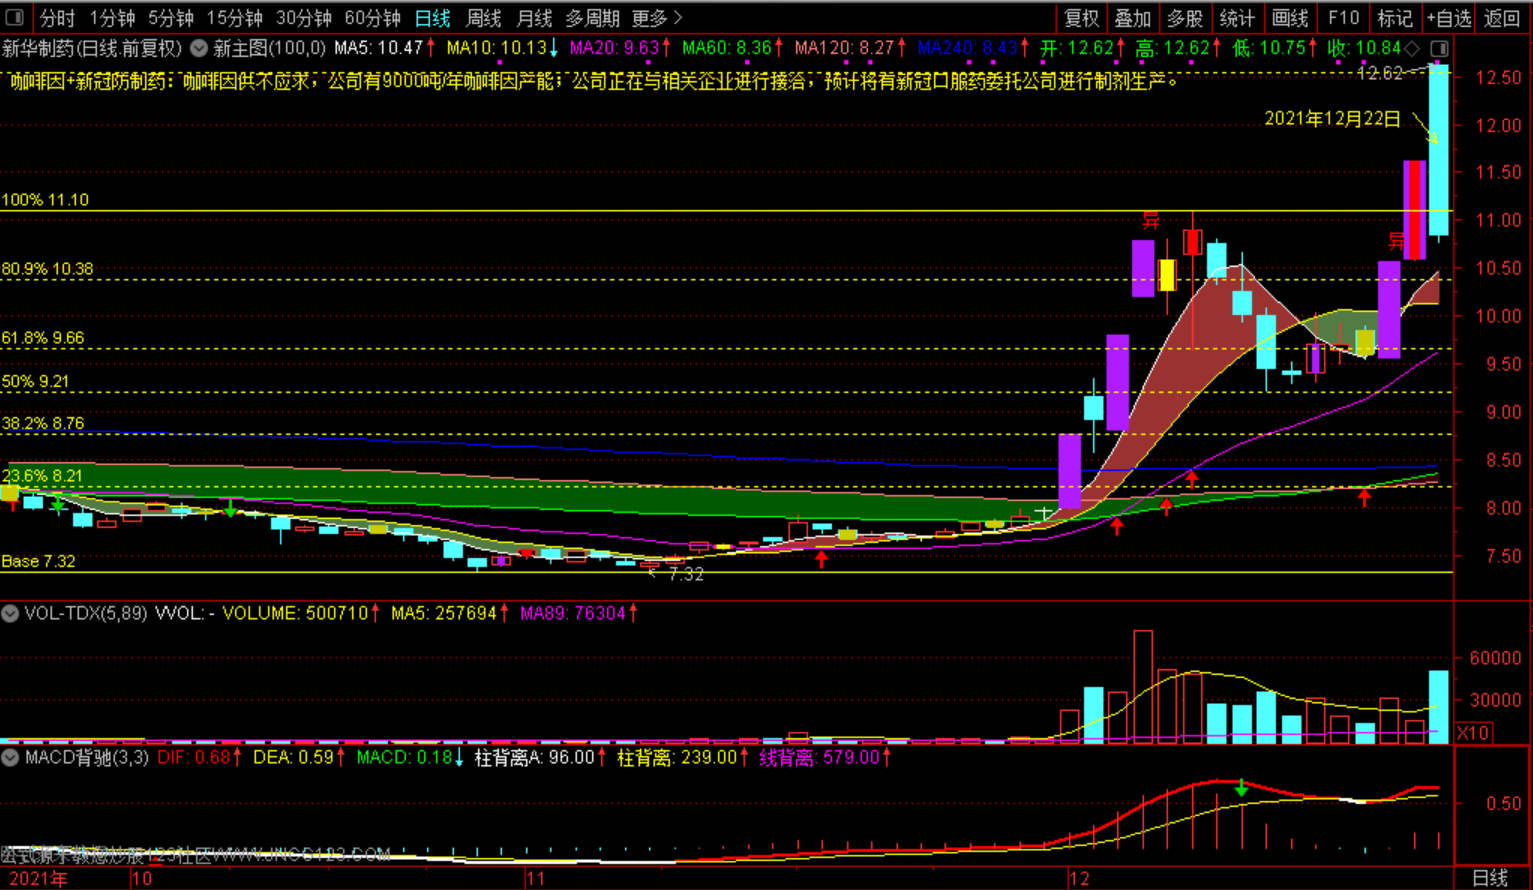Screen dimensions: 1533x890
Task: Expand 更多 for more chart periods
Action: tap(656, 18)
